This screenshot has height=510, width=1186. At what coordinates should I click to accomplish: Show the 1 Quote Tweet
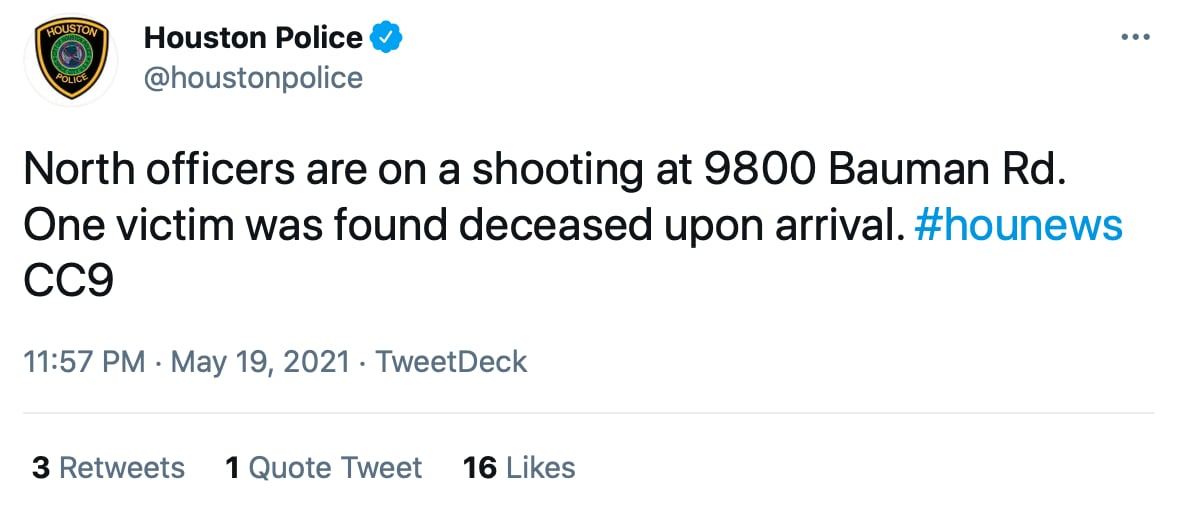[x=323, y=467]
